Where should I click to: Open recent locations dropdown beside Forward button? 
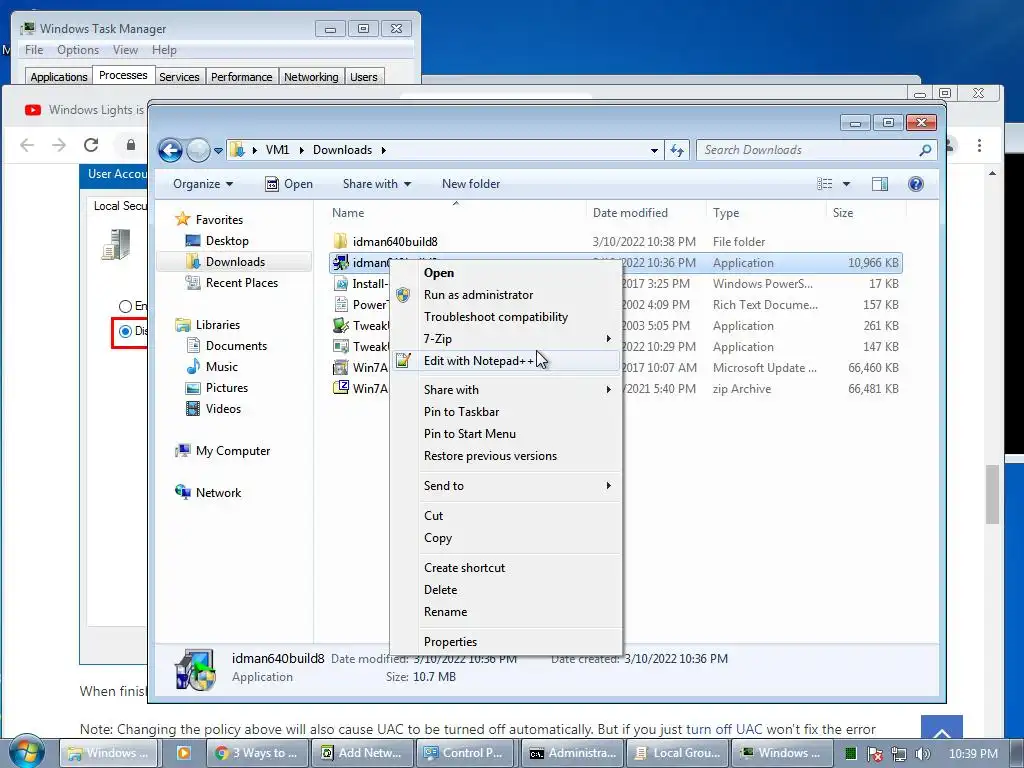click(218, 151)
